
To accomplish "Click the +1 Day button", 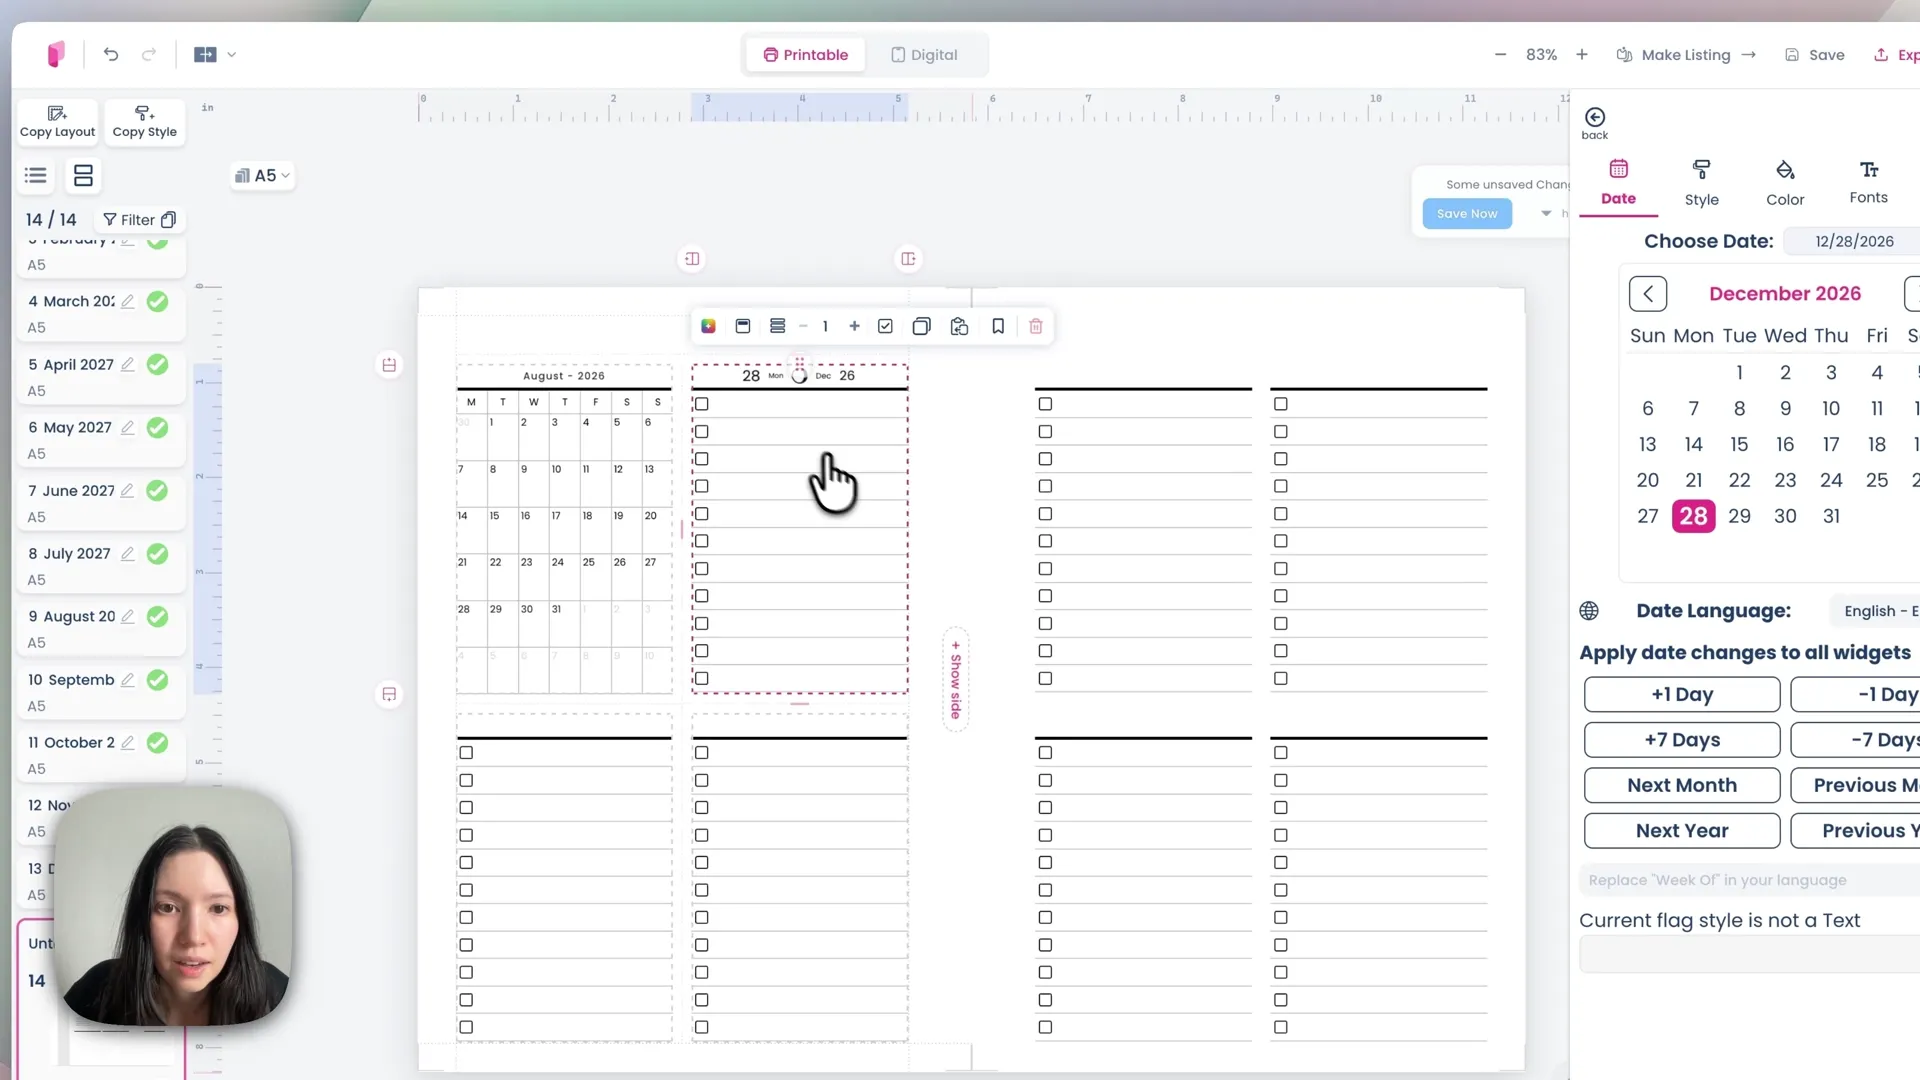I will (1682, 695).
